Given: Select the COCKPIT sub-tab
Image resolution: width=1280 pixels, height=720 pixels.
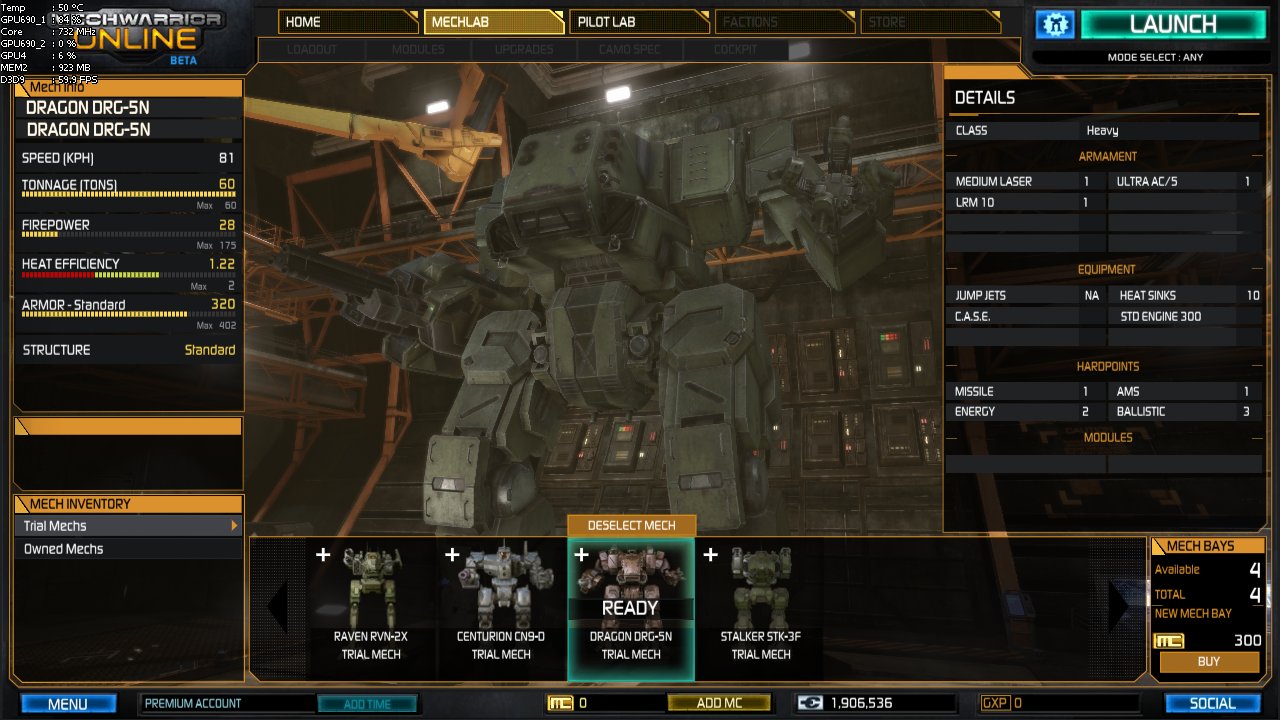Looking at the screenshot, I should [735, 49].
